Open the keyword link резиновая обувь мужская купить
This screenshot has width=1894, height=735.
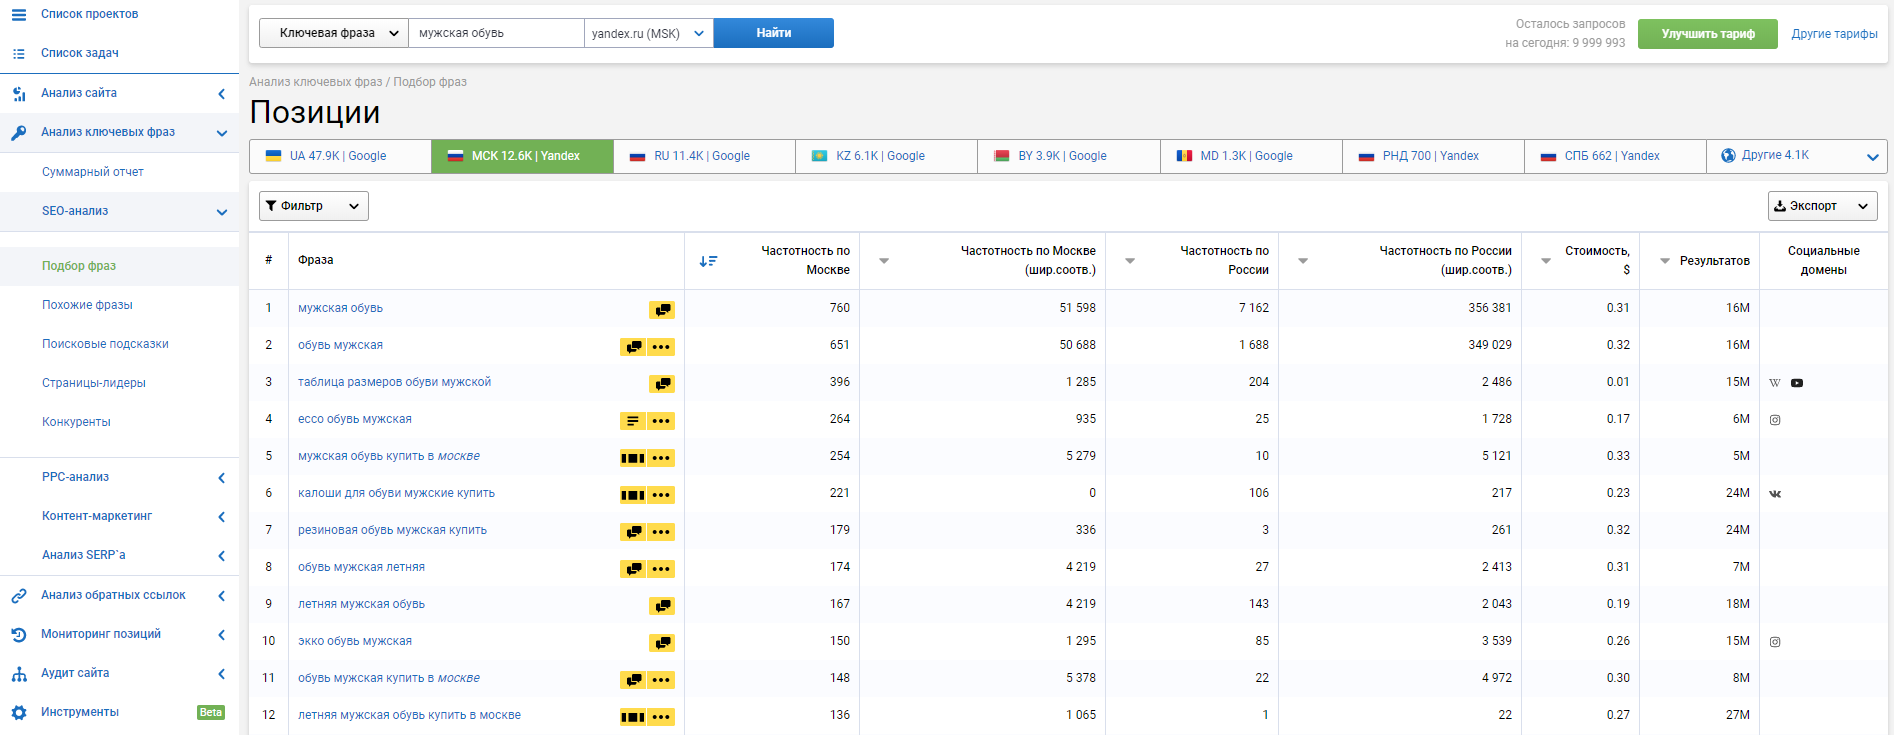click(x=392, y=530)
